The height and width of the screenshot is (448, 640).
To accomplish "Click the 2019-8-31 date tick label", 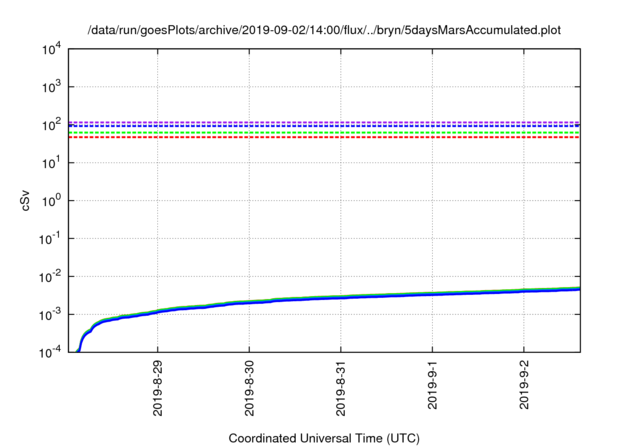I will click(341, 388).
